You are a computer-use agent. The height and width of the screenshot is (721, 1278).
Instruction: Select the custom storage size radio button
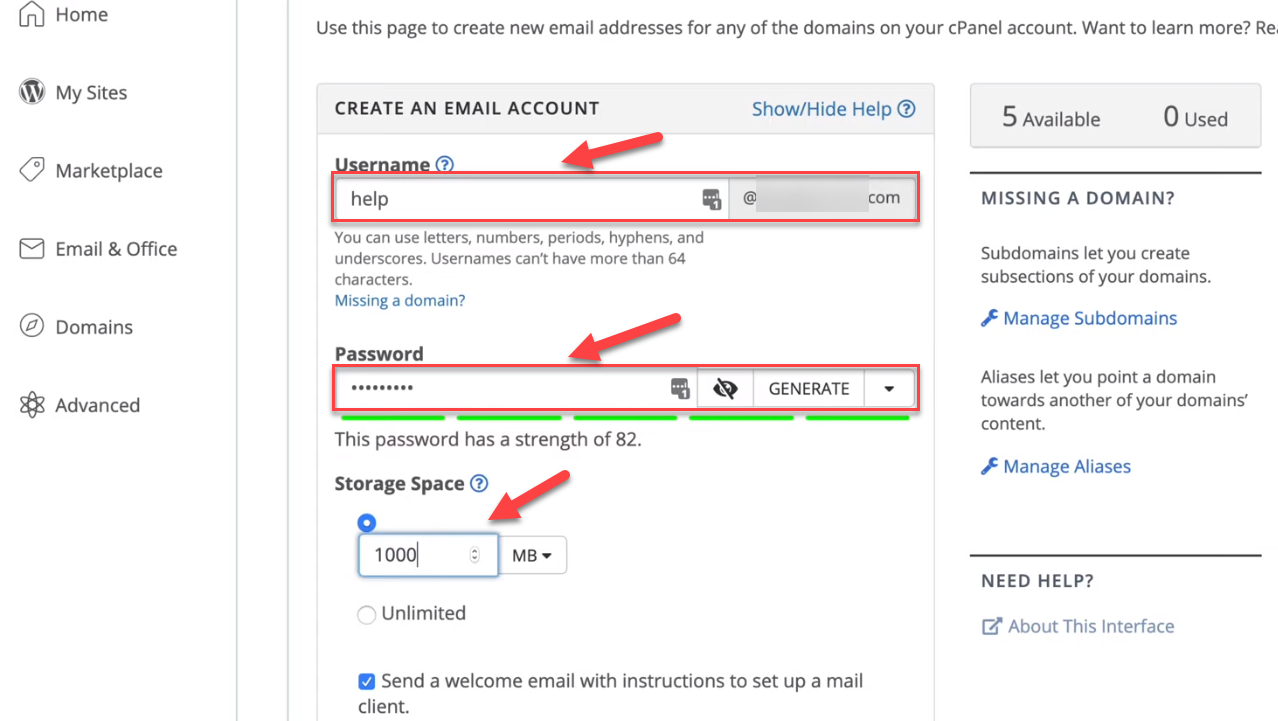[x=367, y=523]
